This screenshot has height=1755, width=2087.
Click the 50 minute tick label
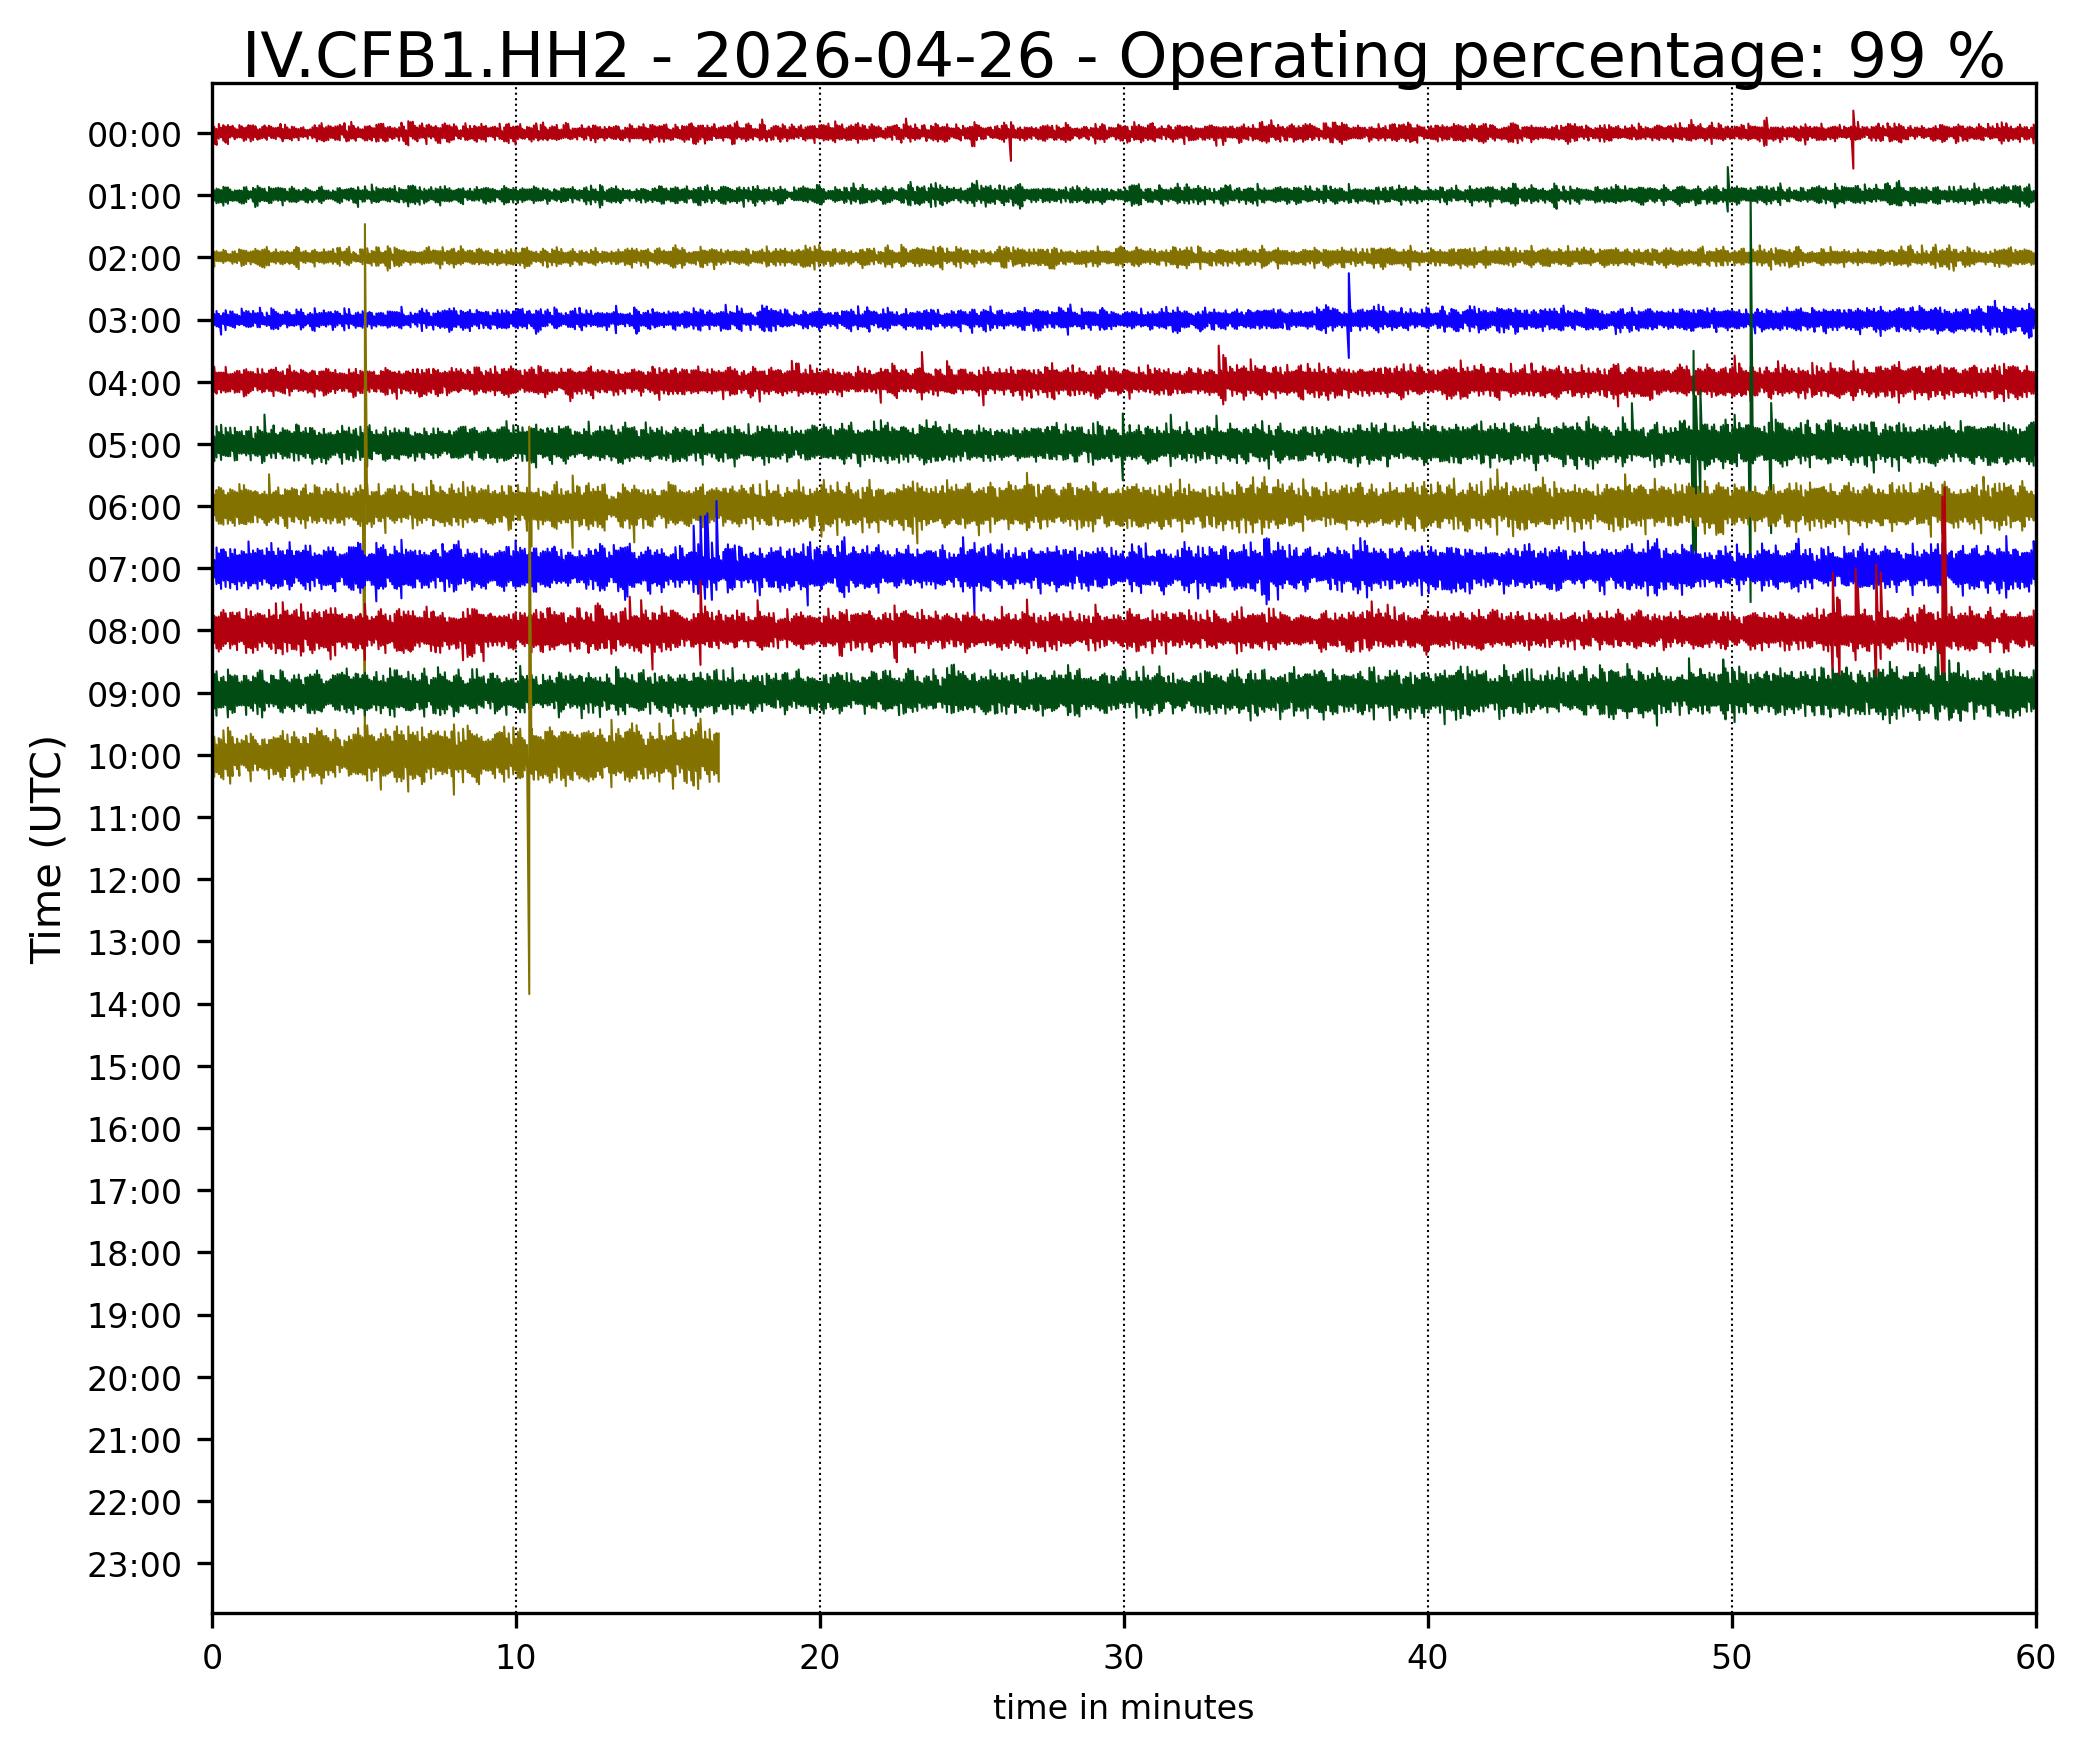point(1731,1659)
